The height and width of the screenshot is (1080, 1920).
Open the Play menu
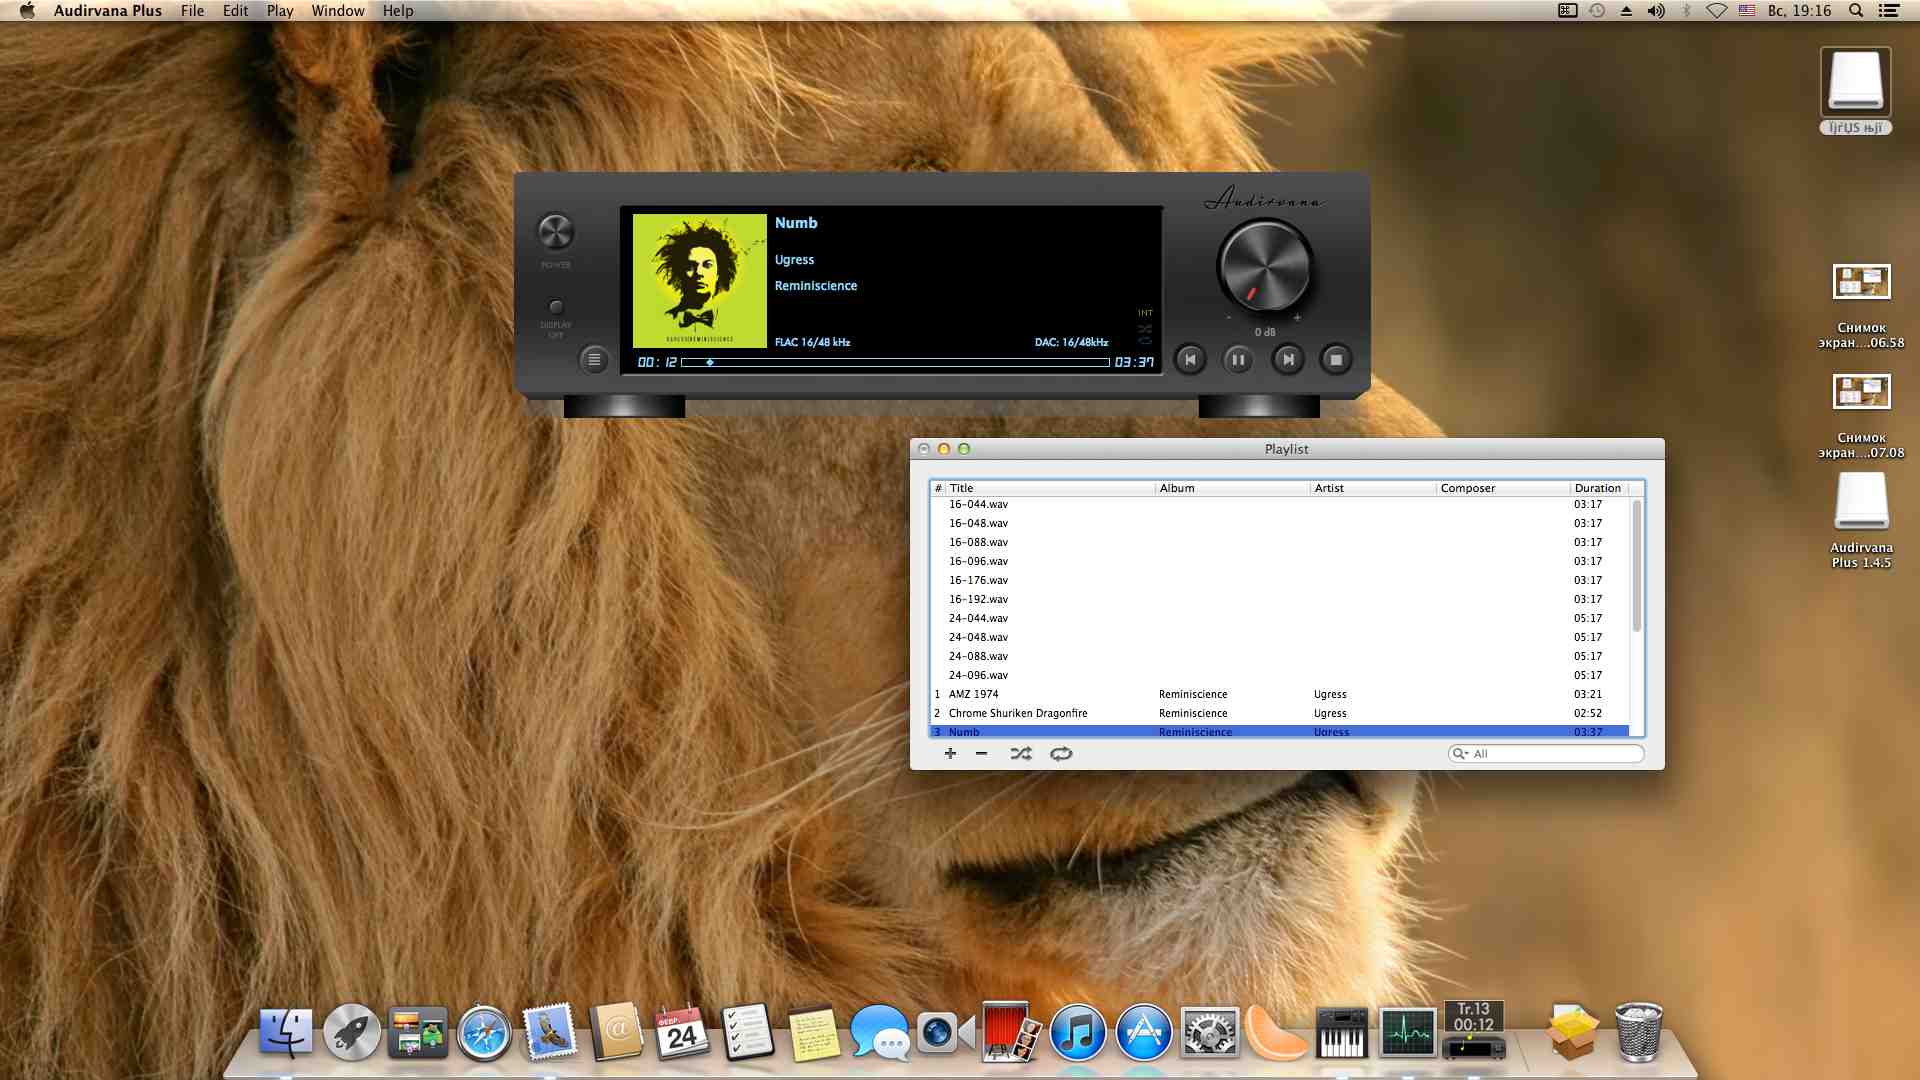279,11
